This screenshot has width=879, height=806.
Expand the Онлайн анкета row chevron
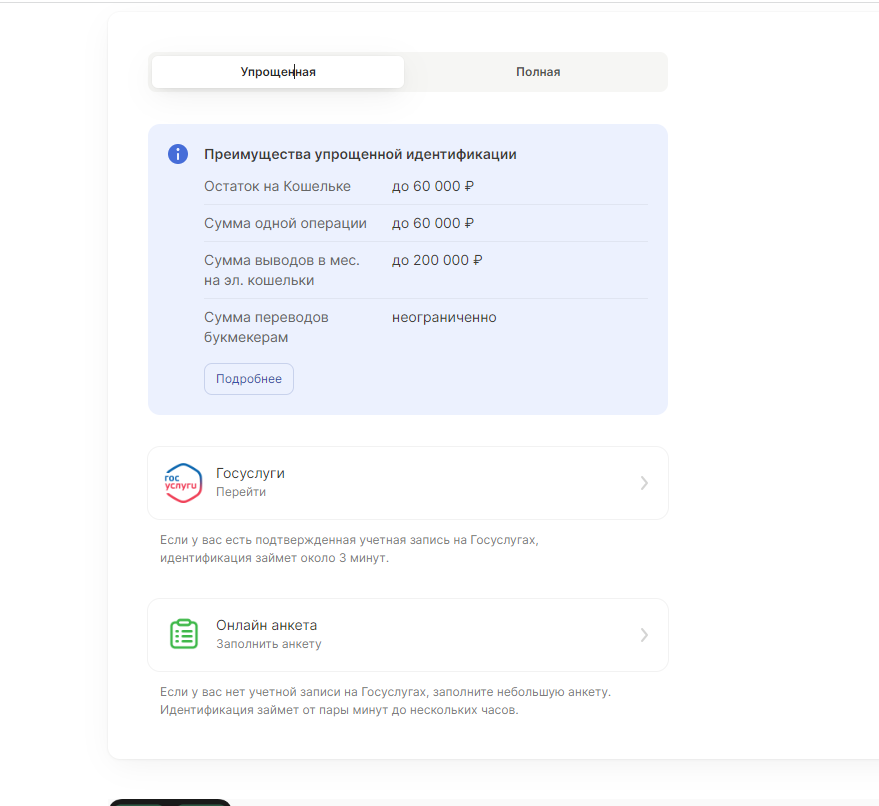coord(644,634)
